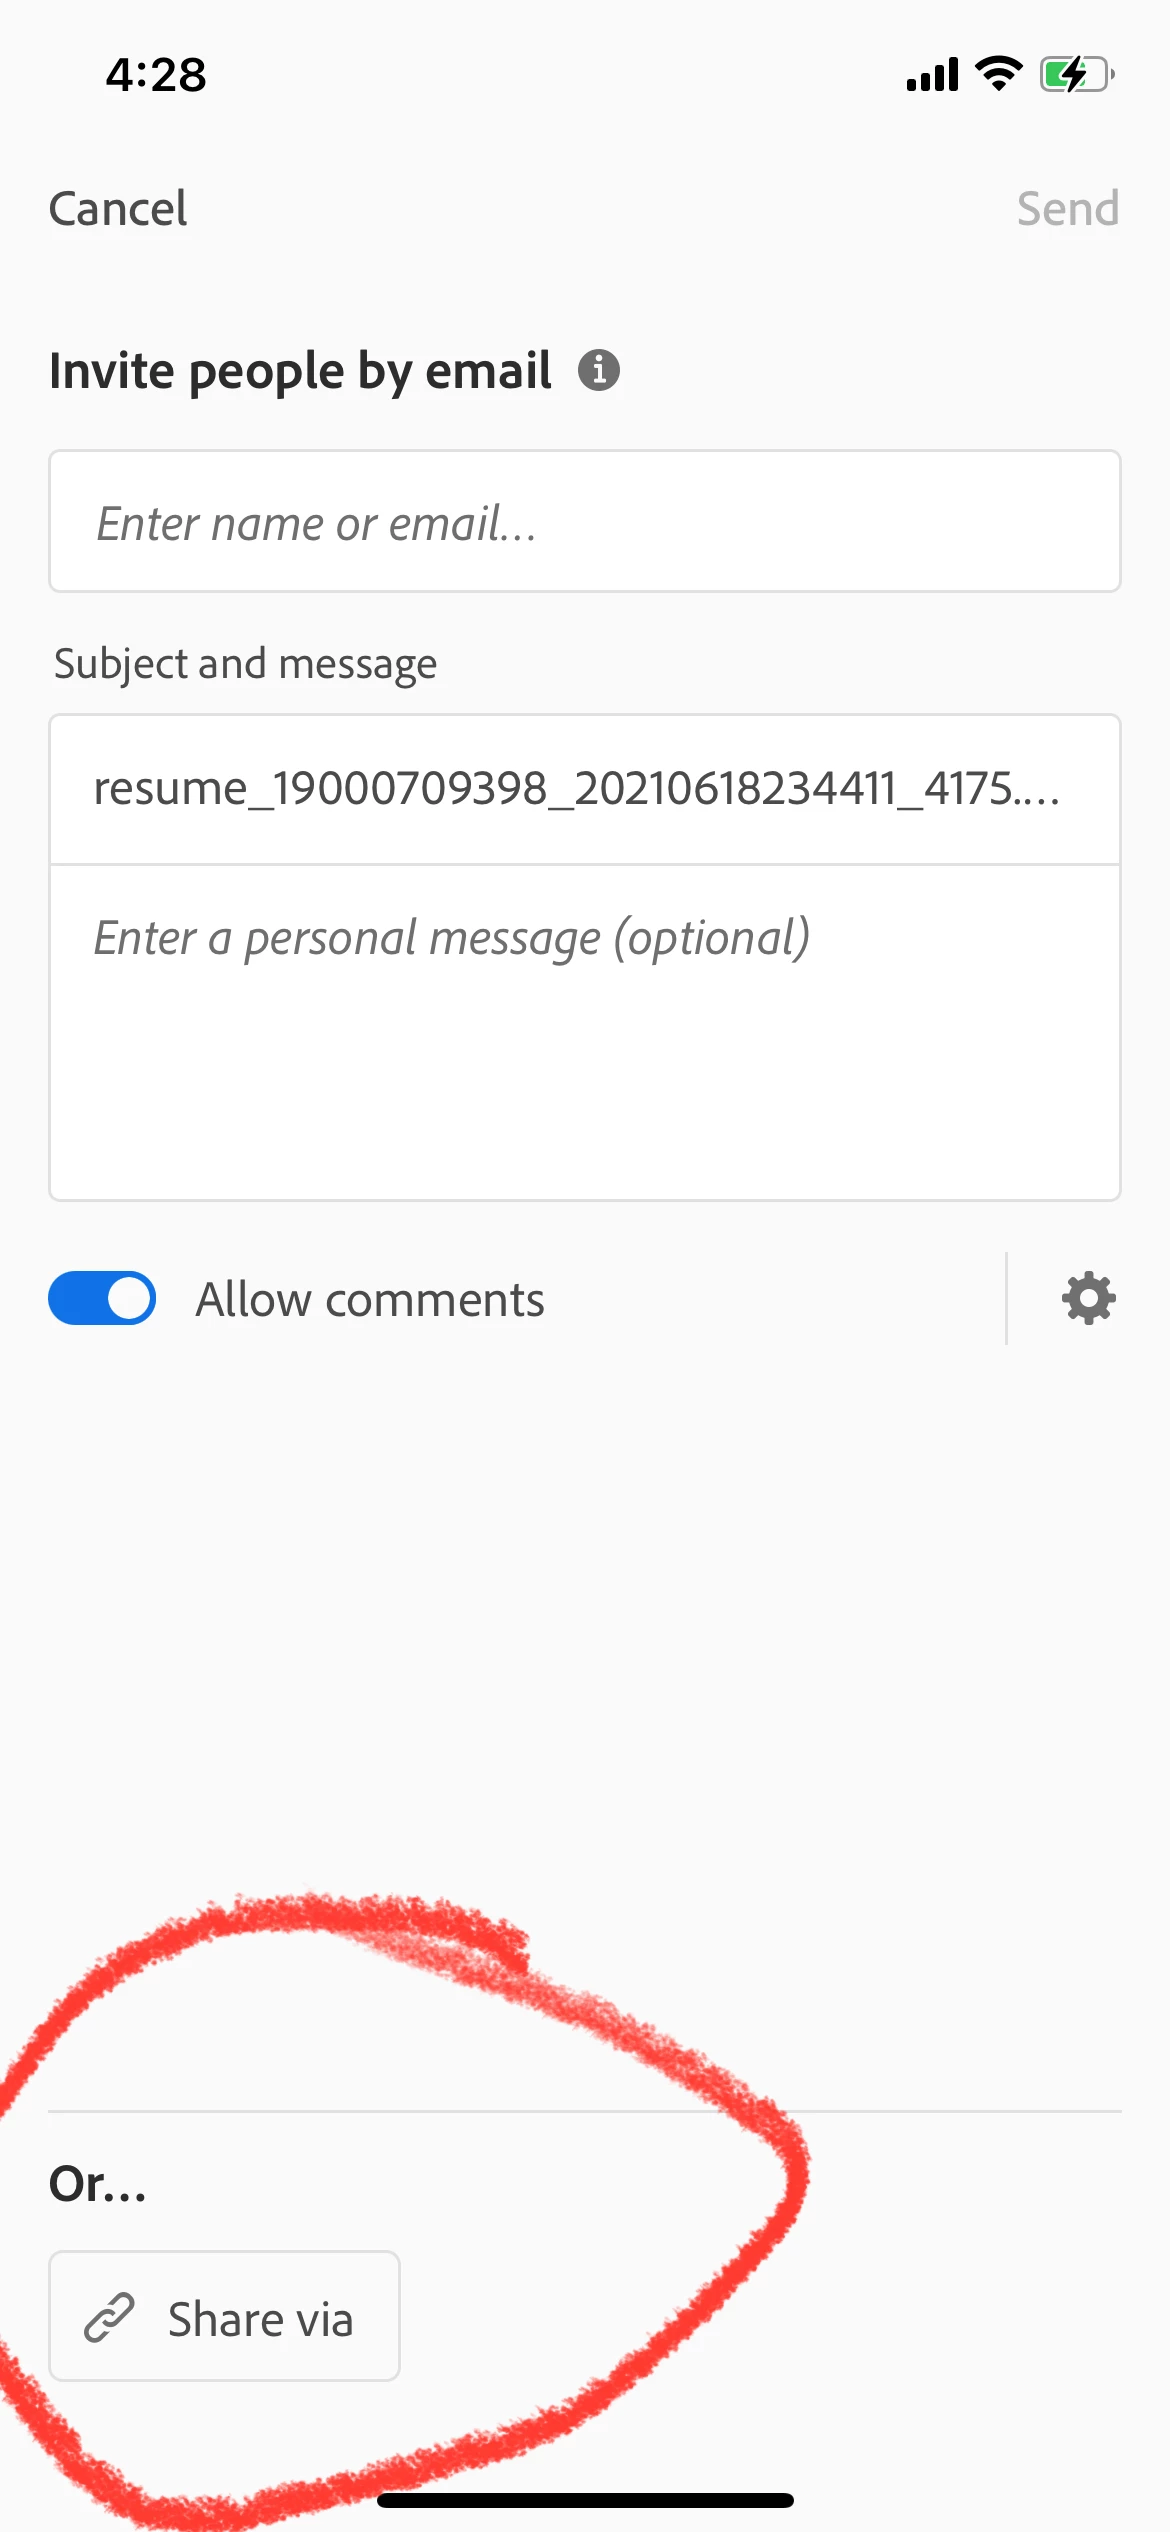Click into the personal message box
This screenshot has height=2532, width=1170.
point(585,1033)
